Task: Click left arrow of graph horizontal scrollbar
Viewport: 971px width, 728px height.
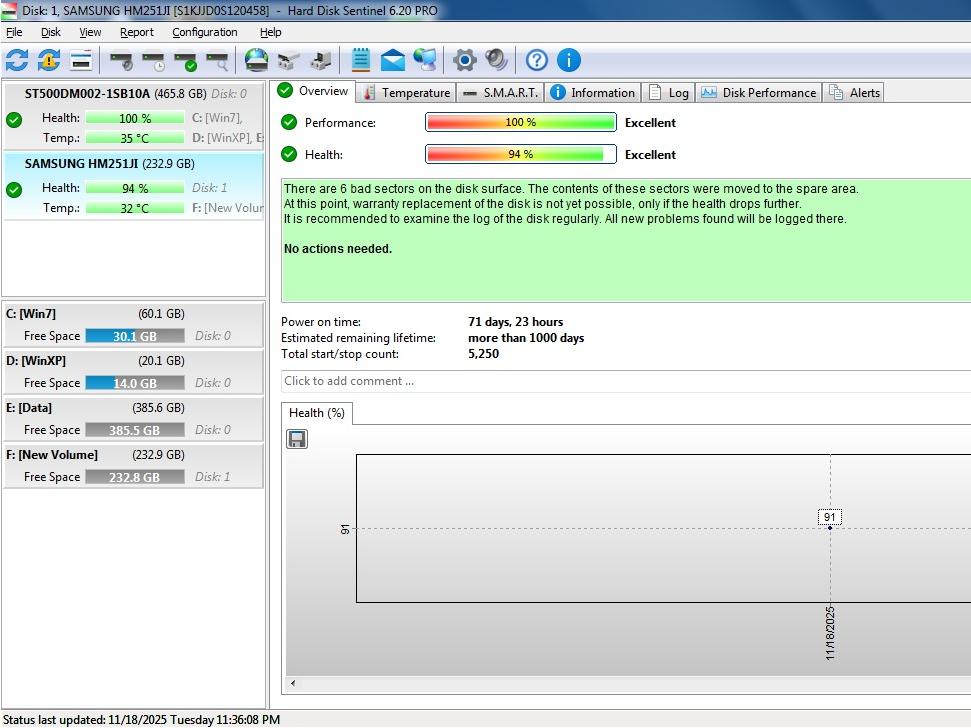Action: point(293,684)
